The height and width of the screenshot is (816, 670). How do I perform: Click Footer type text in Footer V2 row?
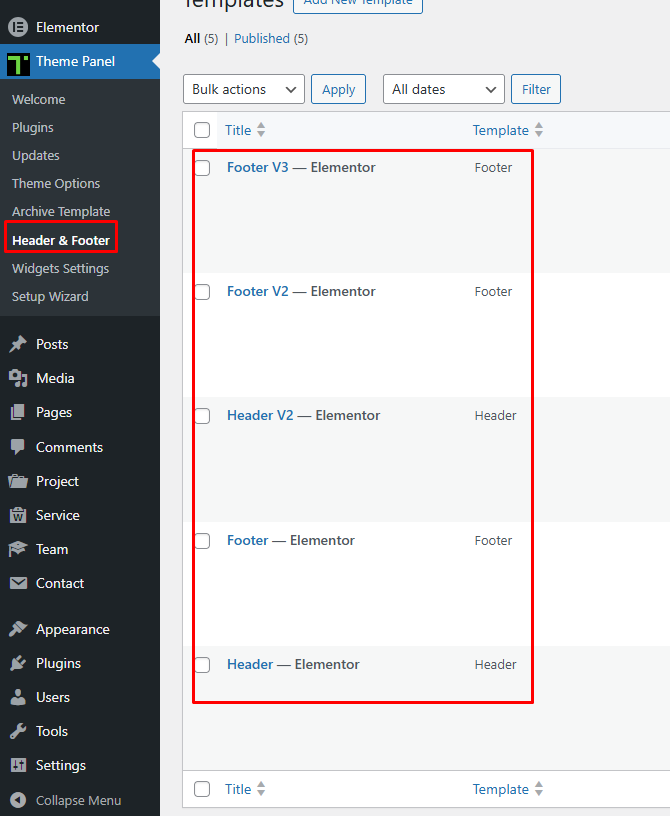(x=493, y=291)
